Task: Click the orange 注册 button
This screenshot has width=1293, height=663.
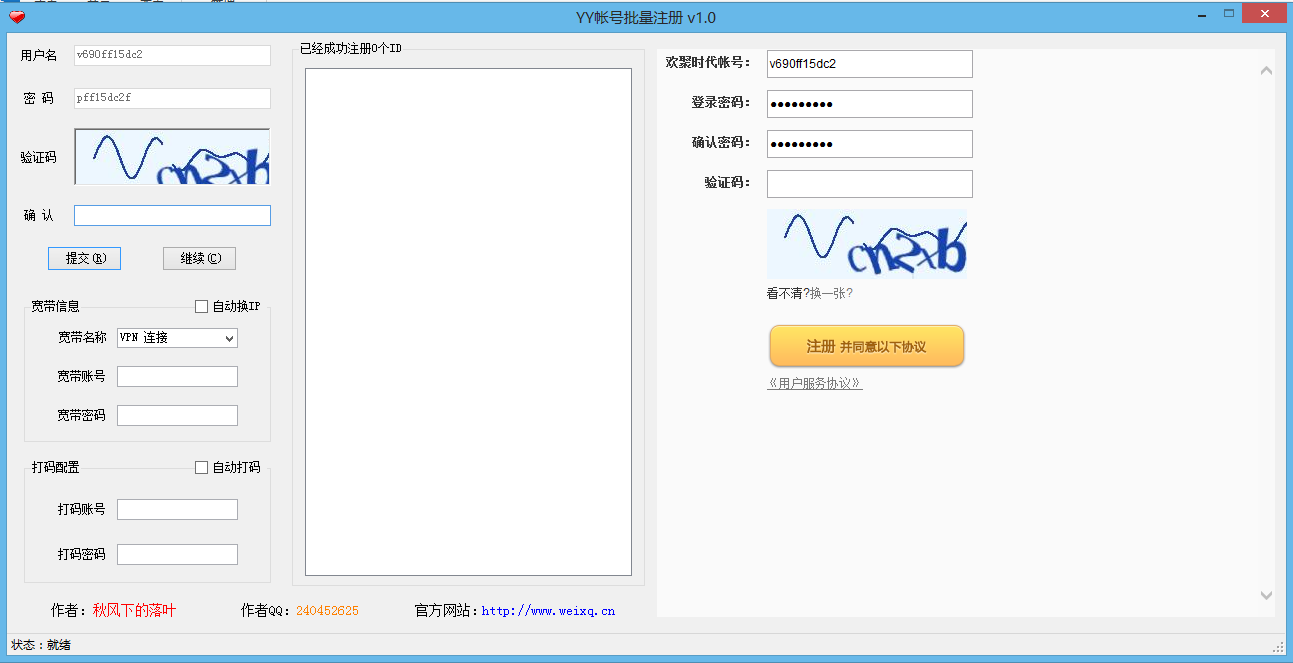Action: 866,346
